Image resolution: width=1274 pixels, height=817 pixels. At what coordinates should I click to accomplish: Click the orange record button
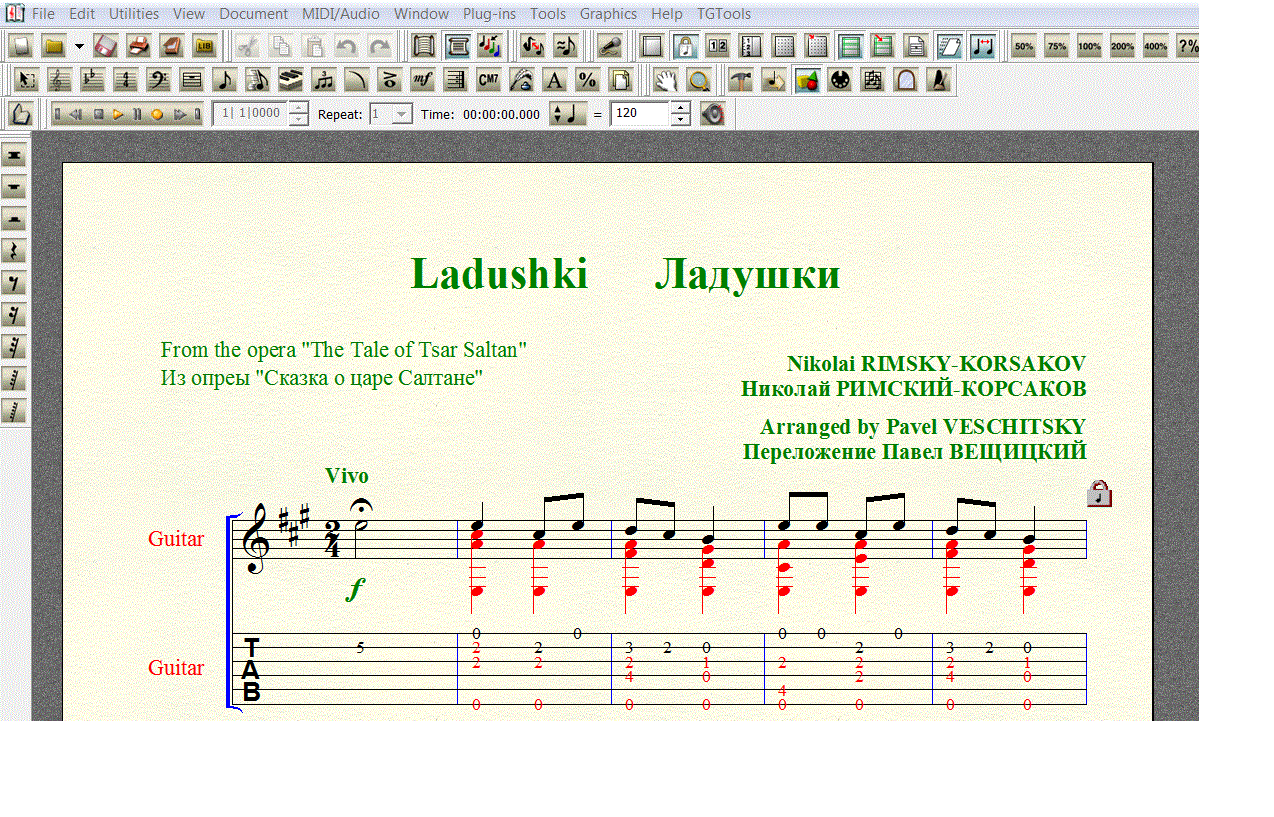point(157,114)
